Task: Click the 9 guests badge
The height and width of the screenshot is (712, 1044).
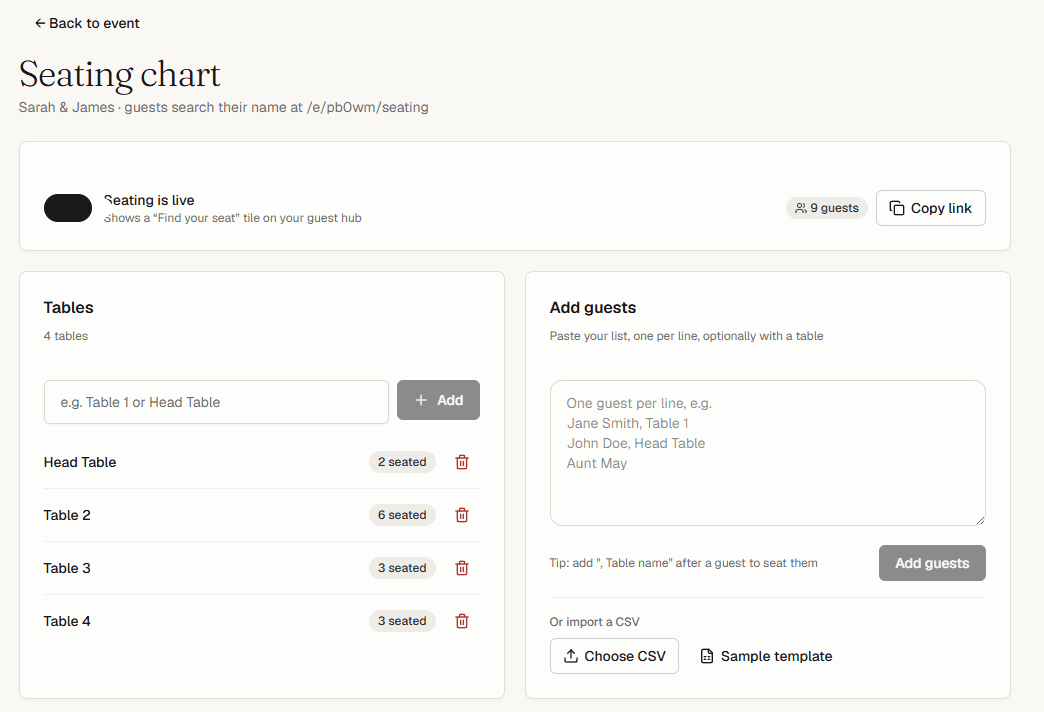Action: pyautogui.click(x=826, y=208)
